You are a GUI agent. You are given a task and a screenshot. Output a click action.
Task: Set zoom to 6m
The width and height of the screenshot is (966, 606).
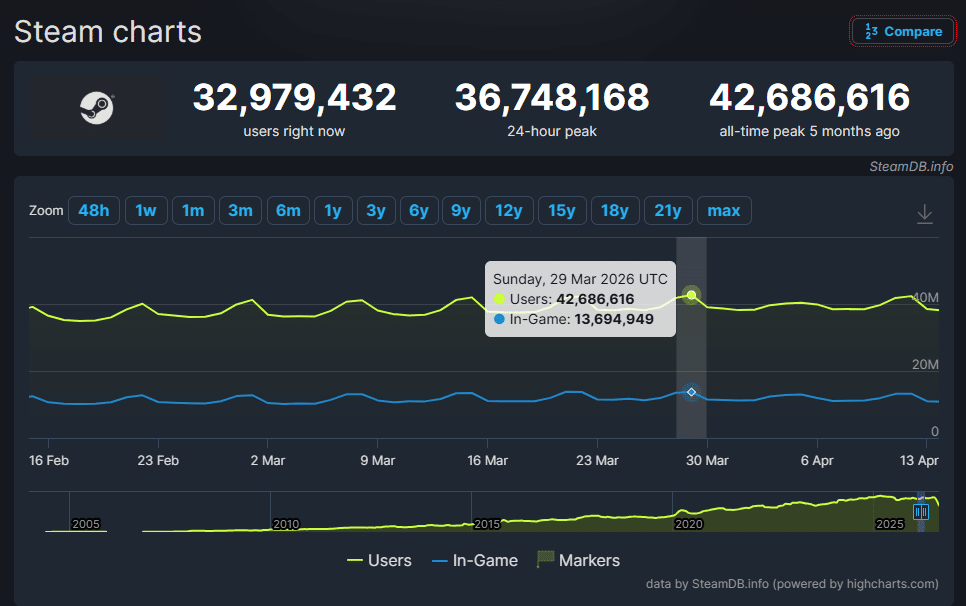pyautogui.click(x=288, y=211)
